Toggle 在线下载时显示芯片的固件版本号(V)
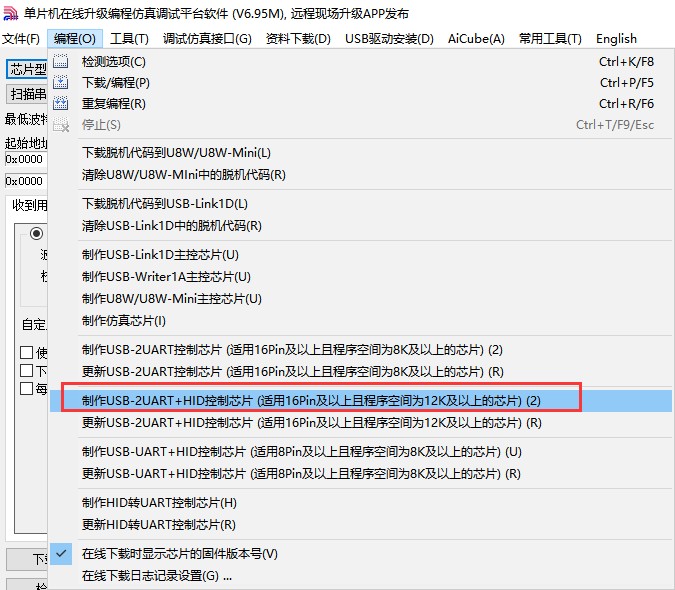This screenshot has height=590, width=675. tap(361, 554)
